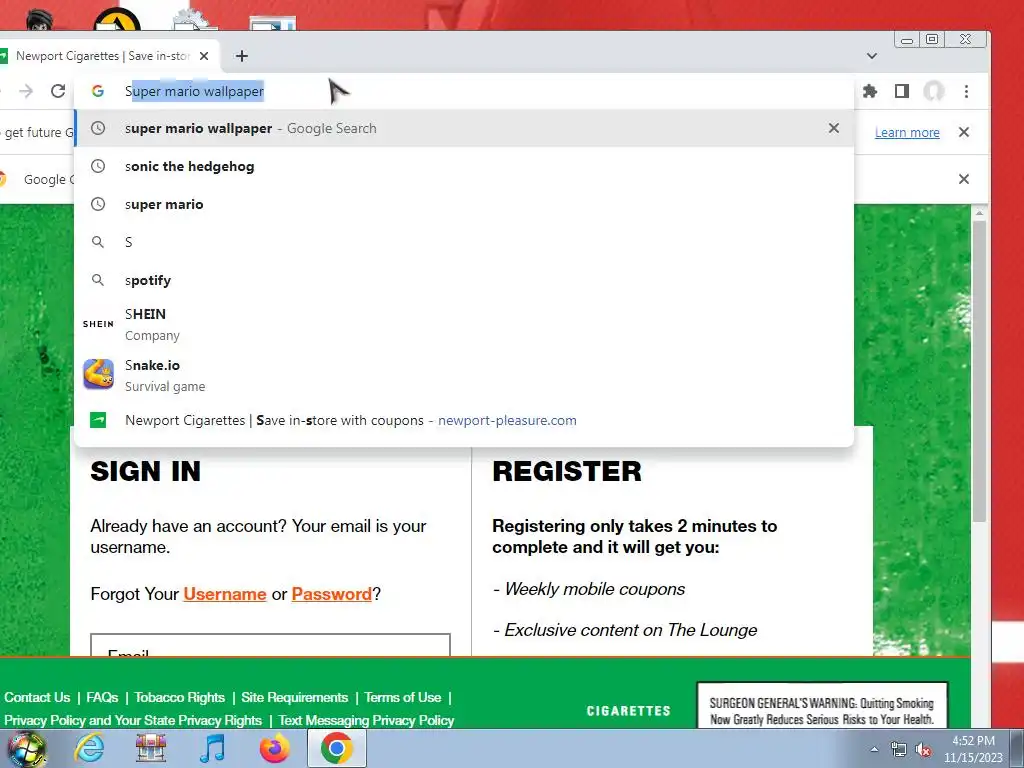Image resolution: width=1024 pixels, height=768 pixels.
Task: Expand the tab search chevron
Action: [871, 56]
